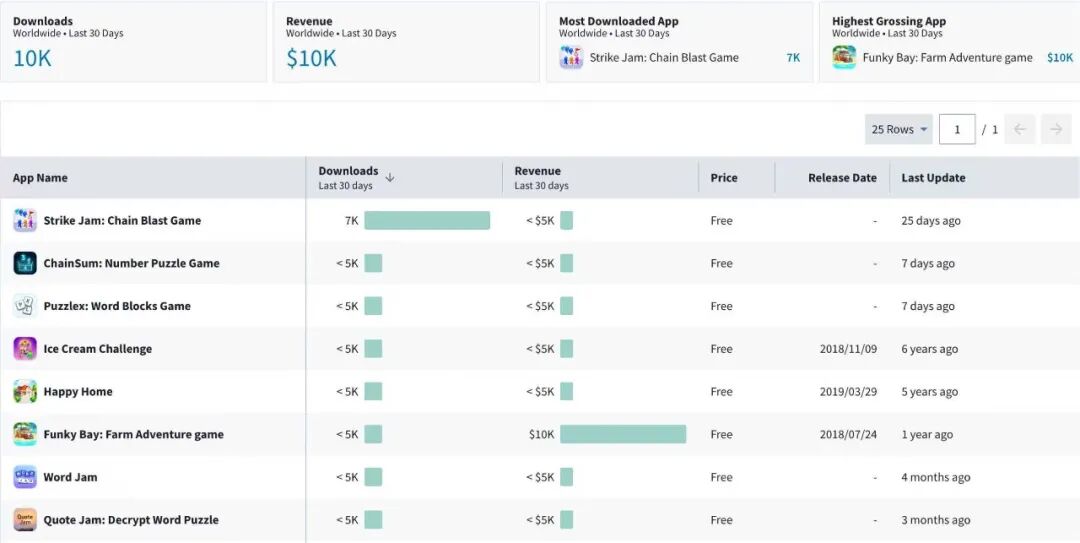Sort by the Revenue column header
Screen dimensions: 1080x543
coord(538,171)
